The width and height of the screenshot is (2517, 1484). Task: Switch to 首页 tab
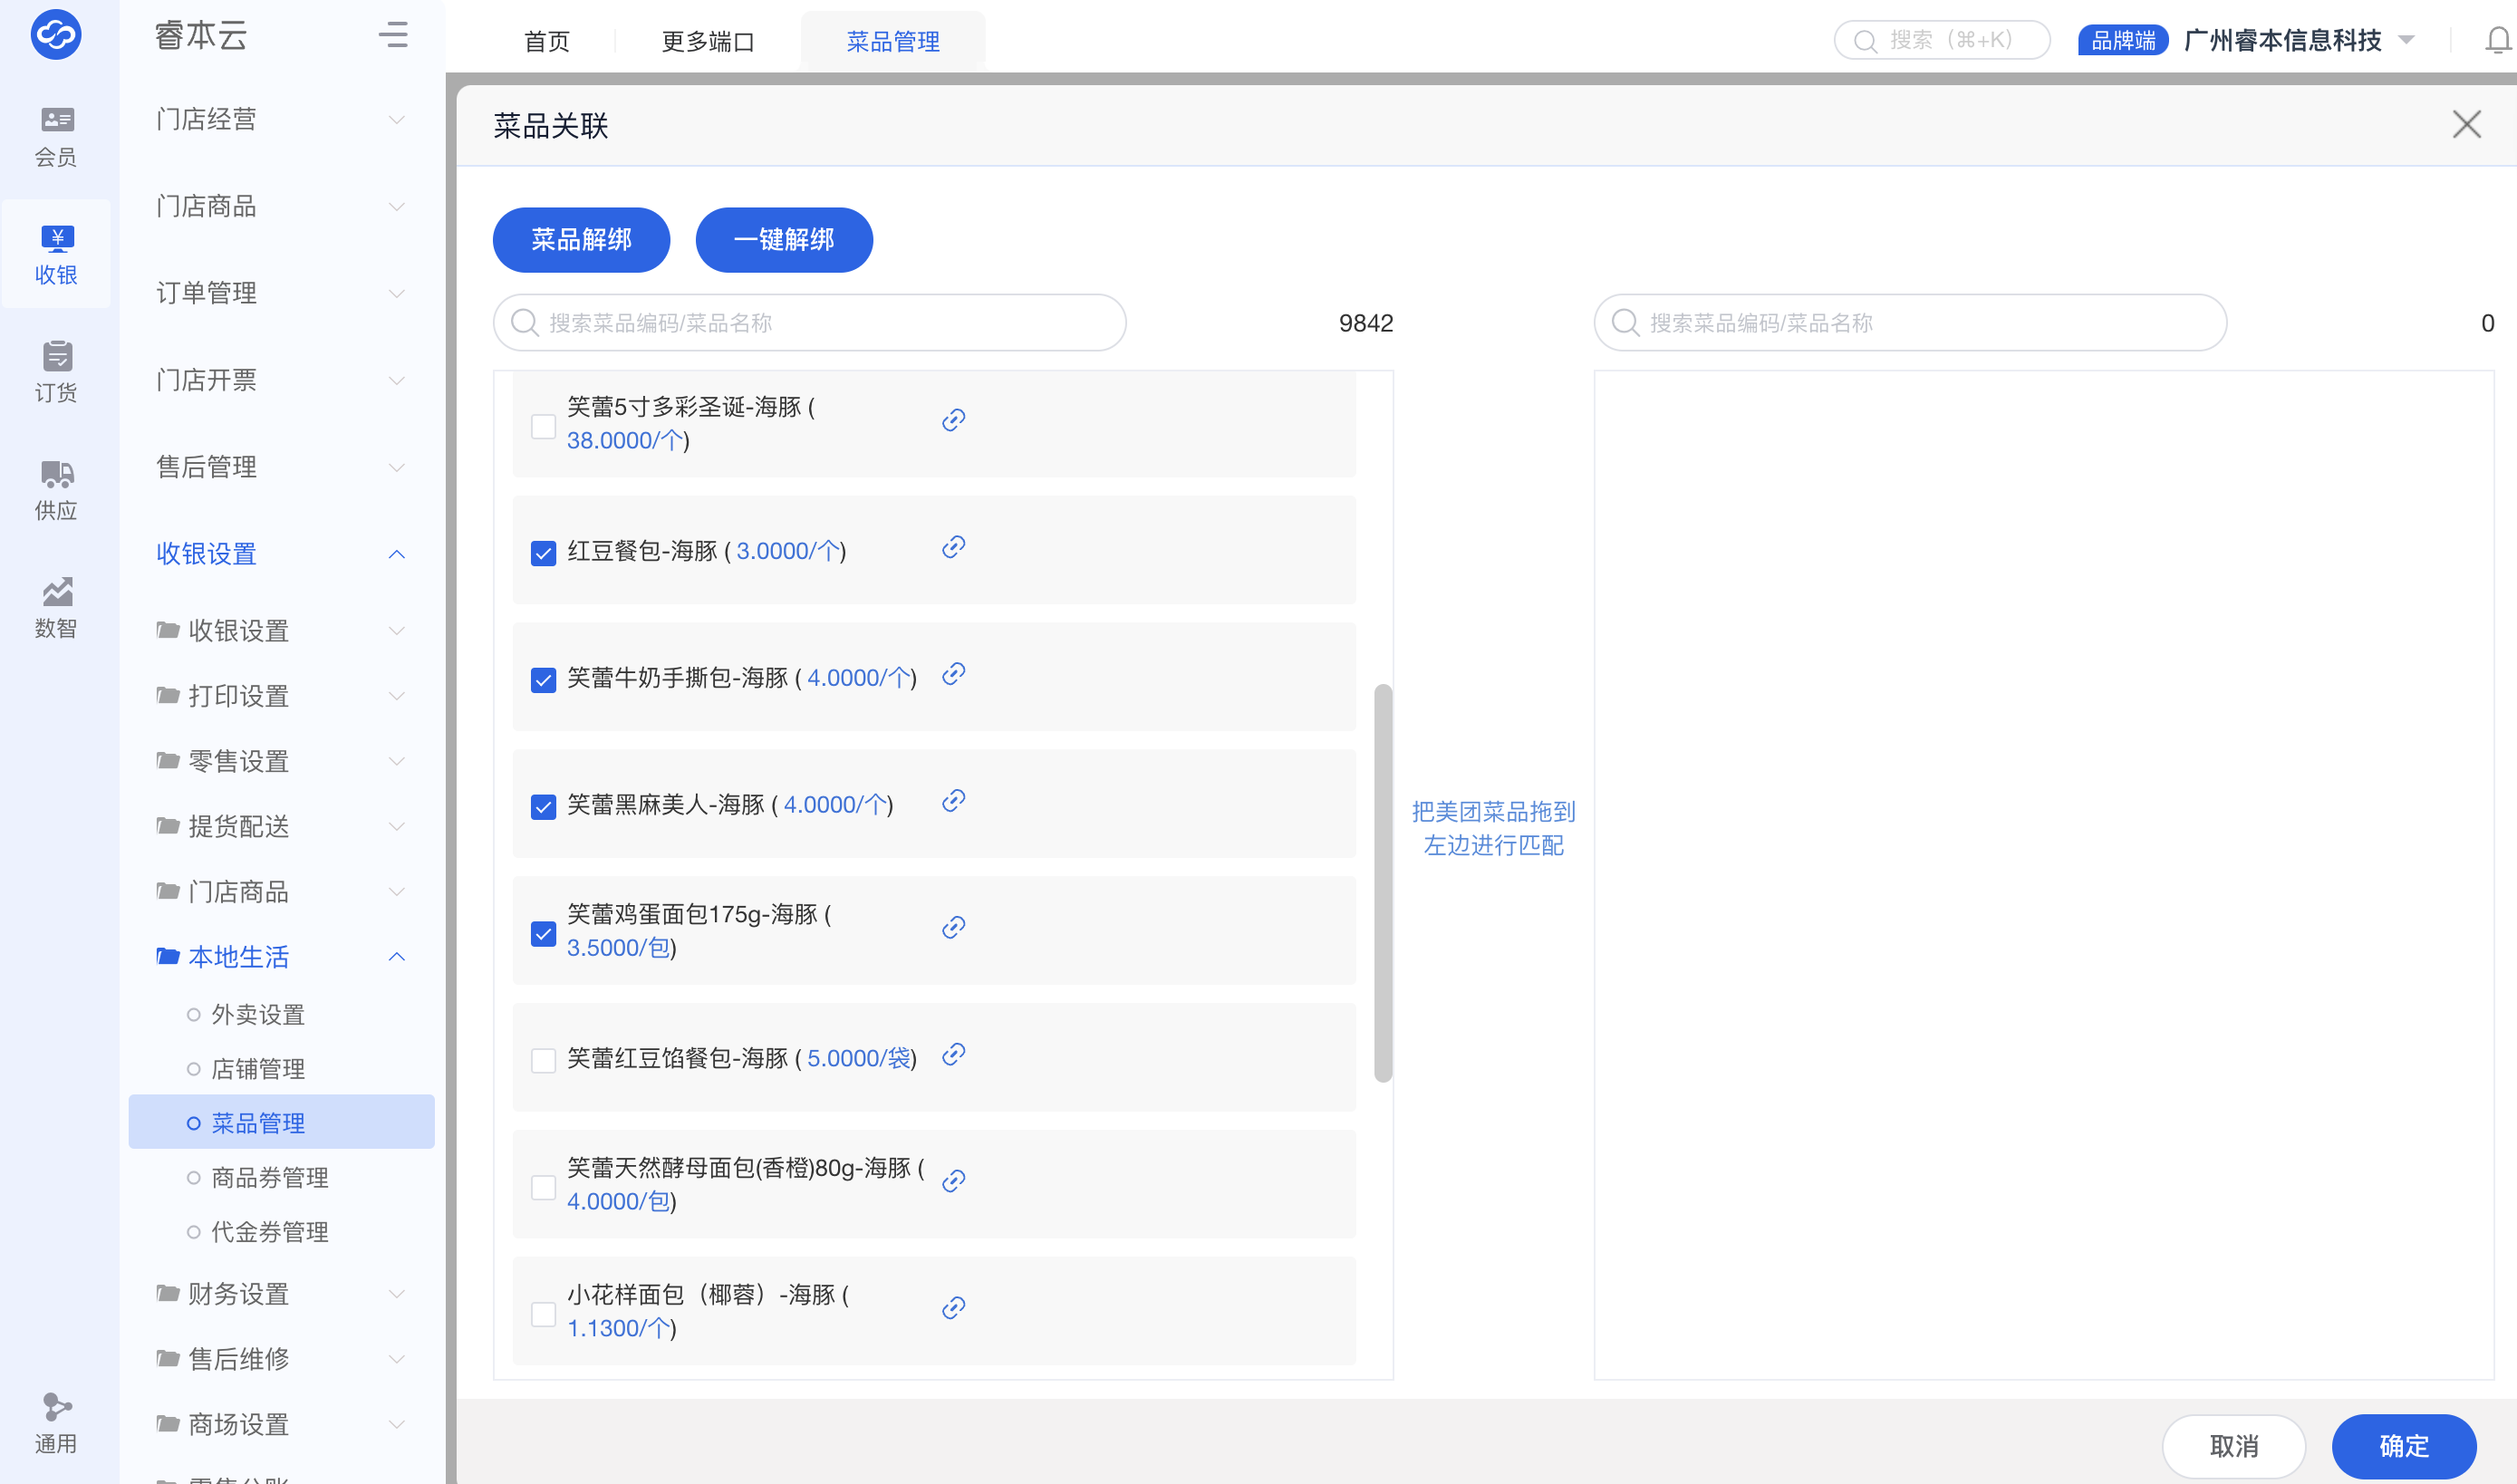coord(547,41)
